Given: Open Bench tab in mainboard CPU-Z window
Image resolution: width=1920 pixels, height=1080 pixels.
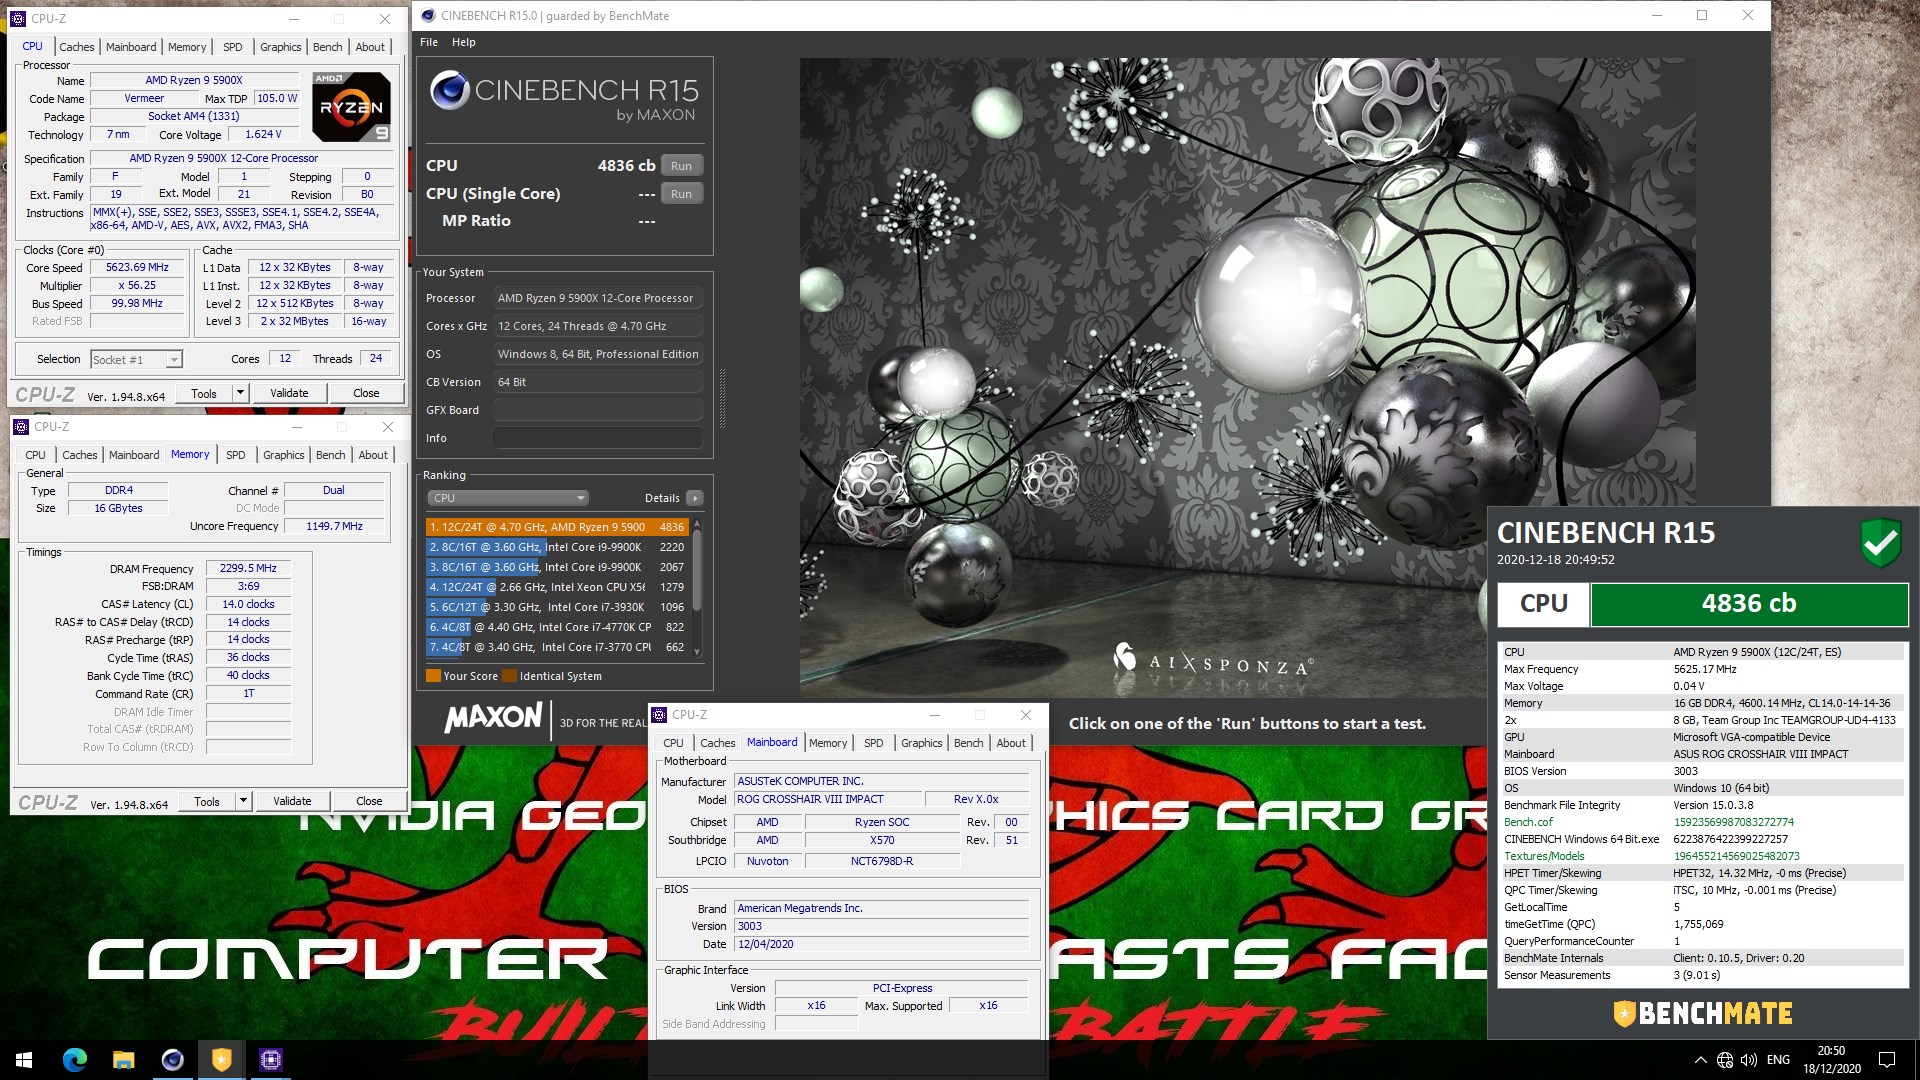Looking at the screenshot, I should coord(968,743).
